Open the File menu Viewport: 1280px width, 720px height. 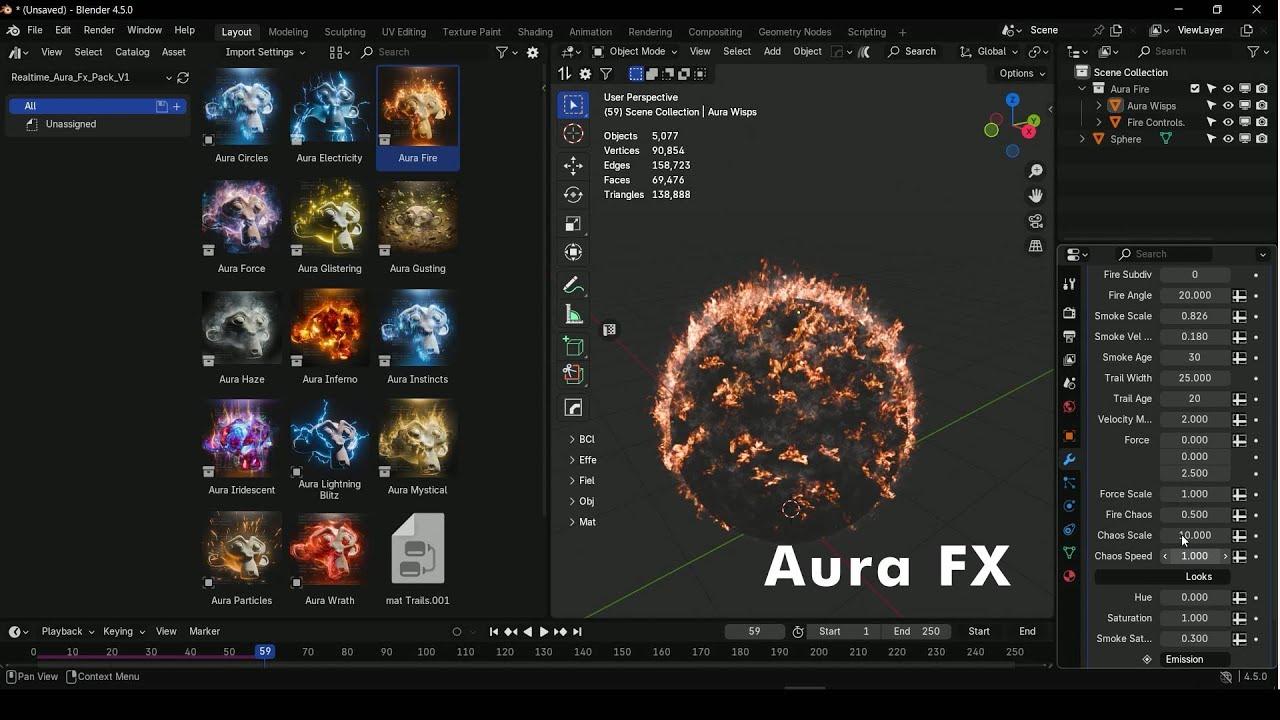35,30
